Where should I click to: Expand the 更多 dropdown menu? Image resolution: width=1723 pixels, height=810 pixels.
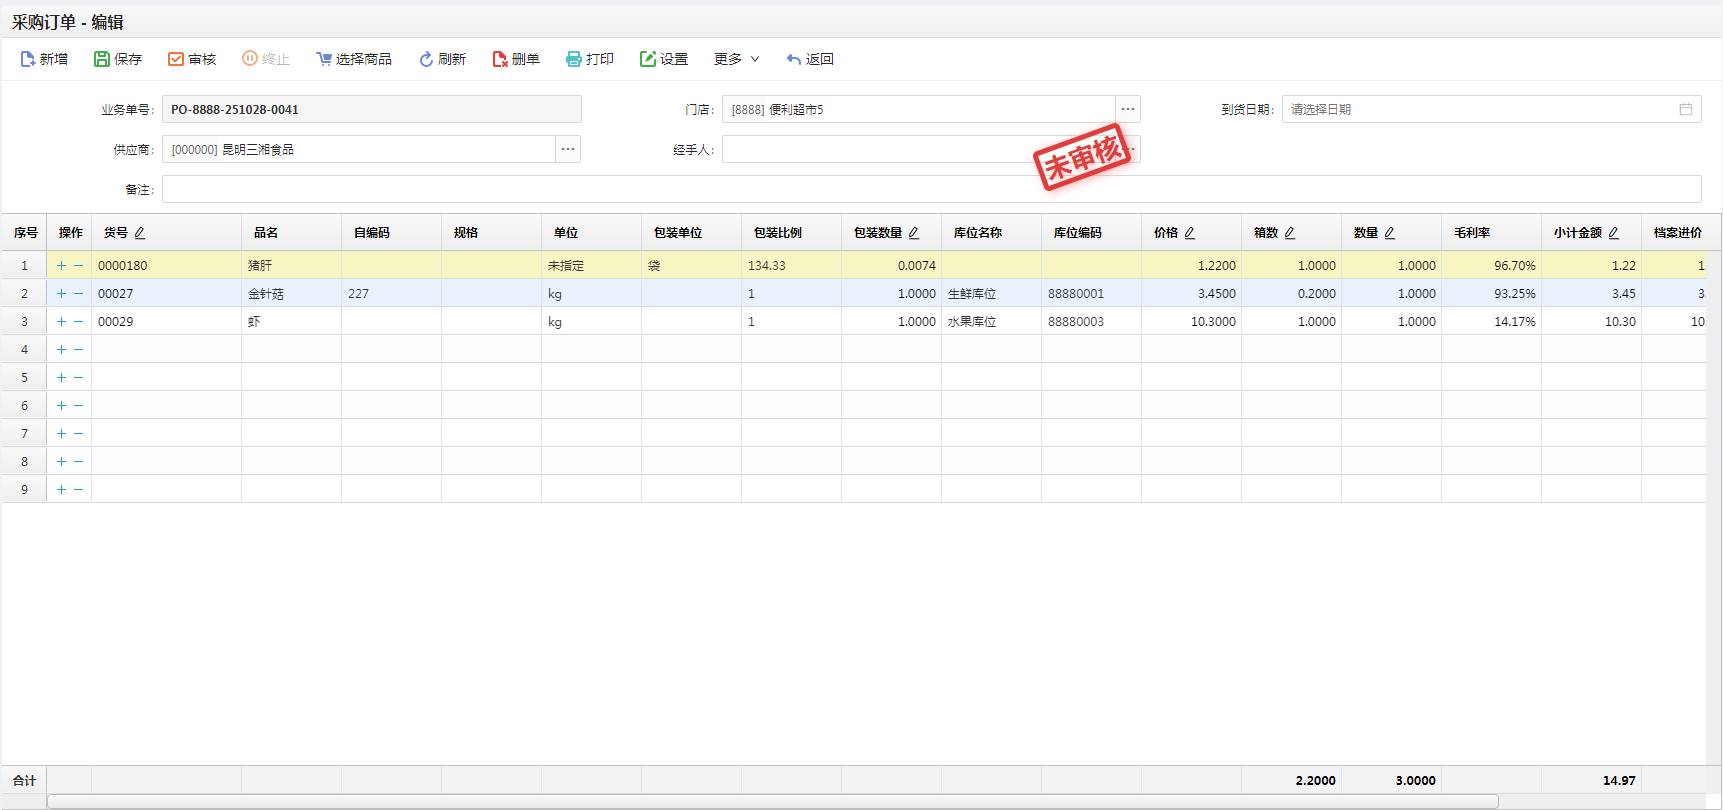[737, 60]
